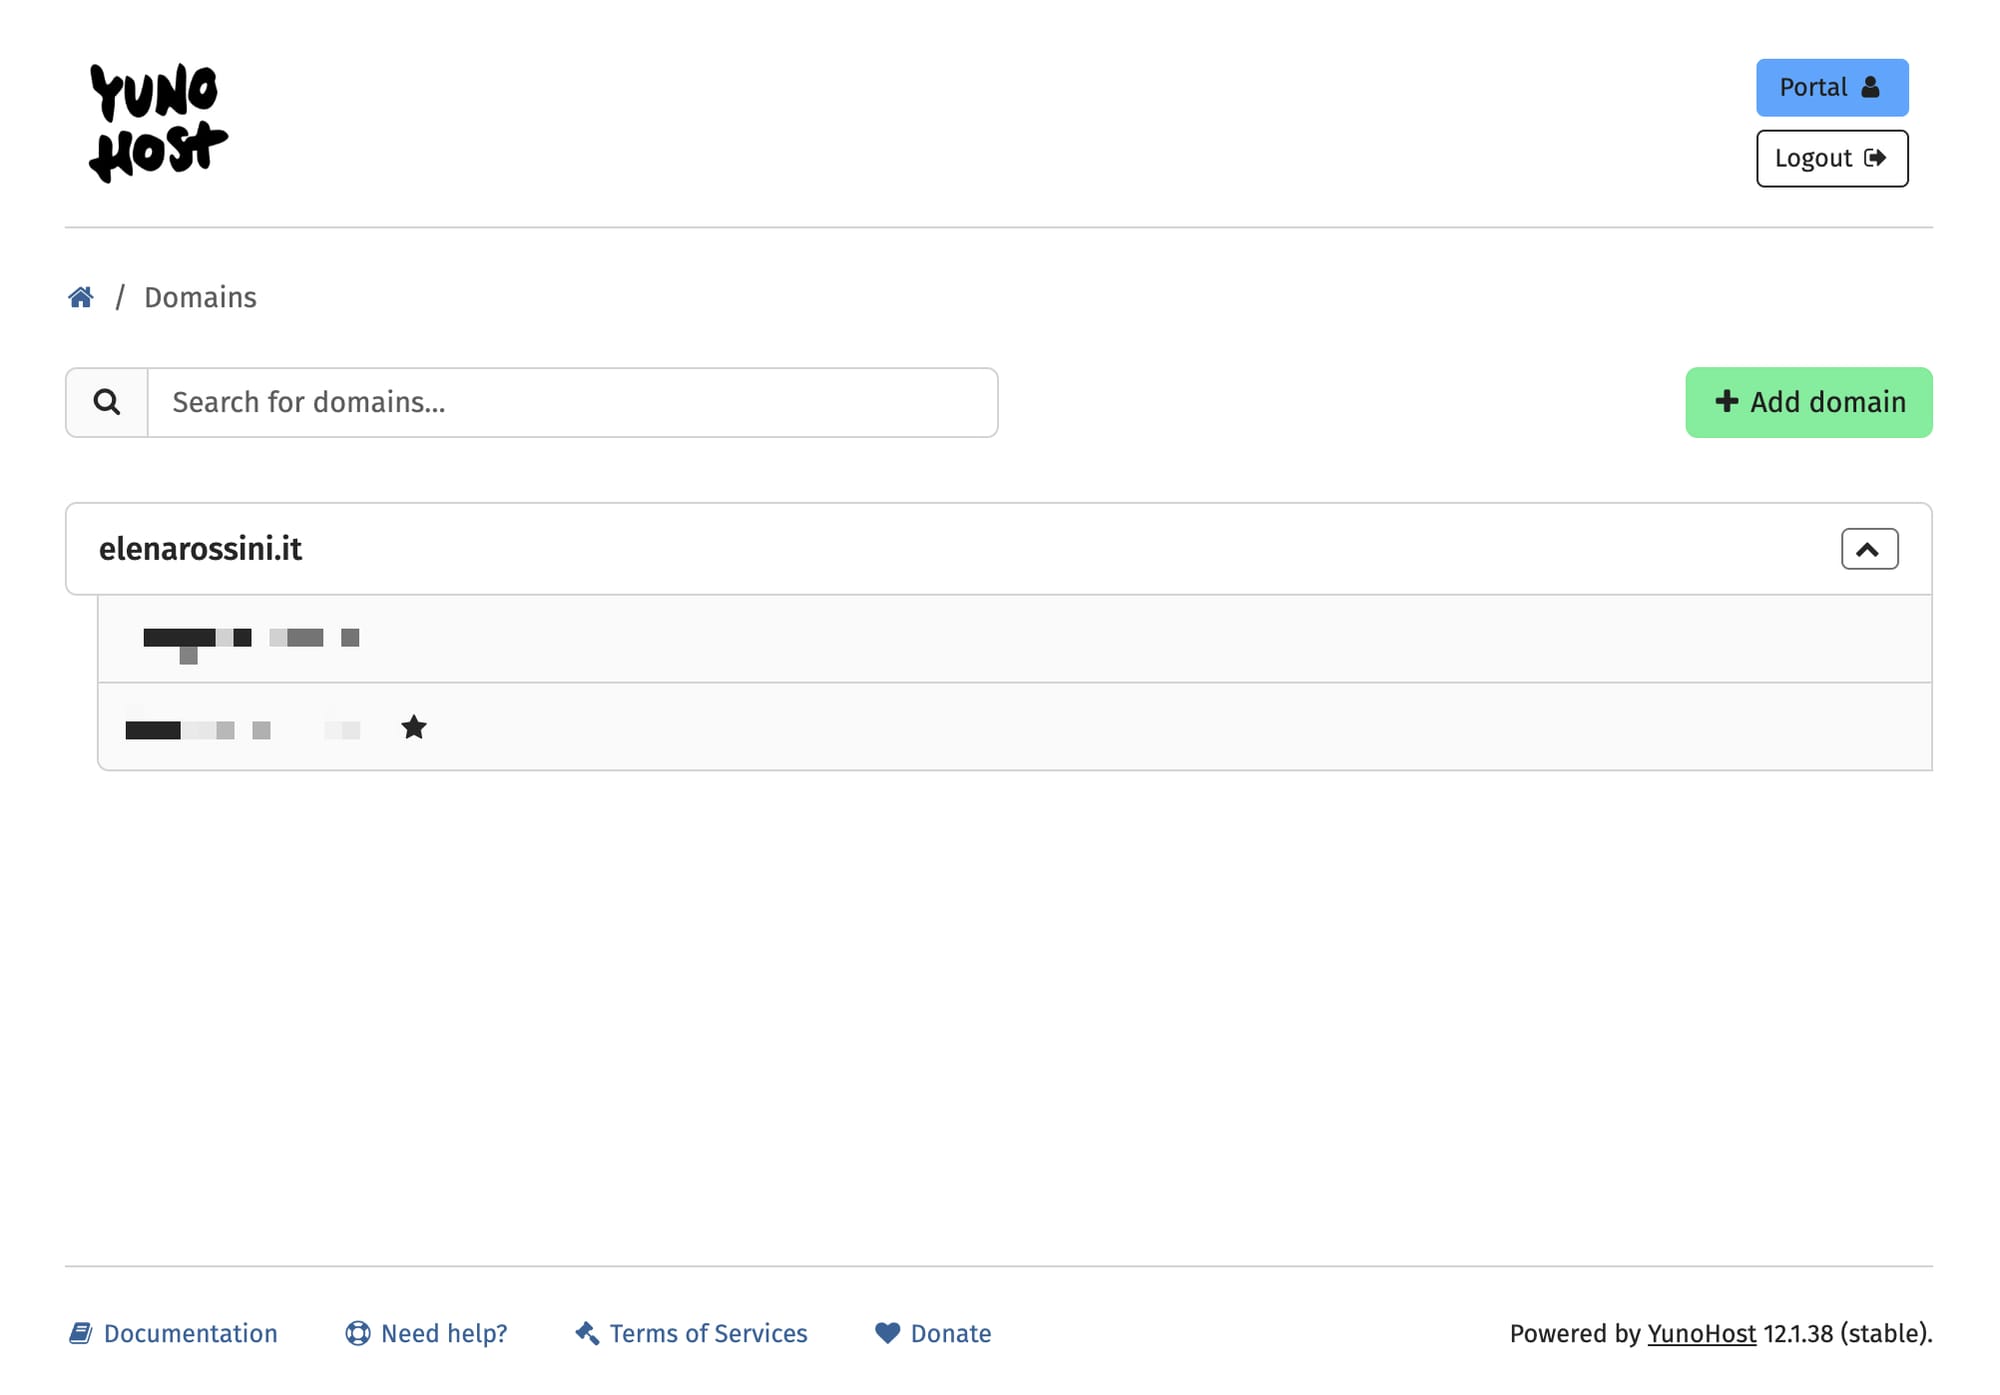Click the user icon on the Portal button

tap(1869, 87)
